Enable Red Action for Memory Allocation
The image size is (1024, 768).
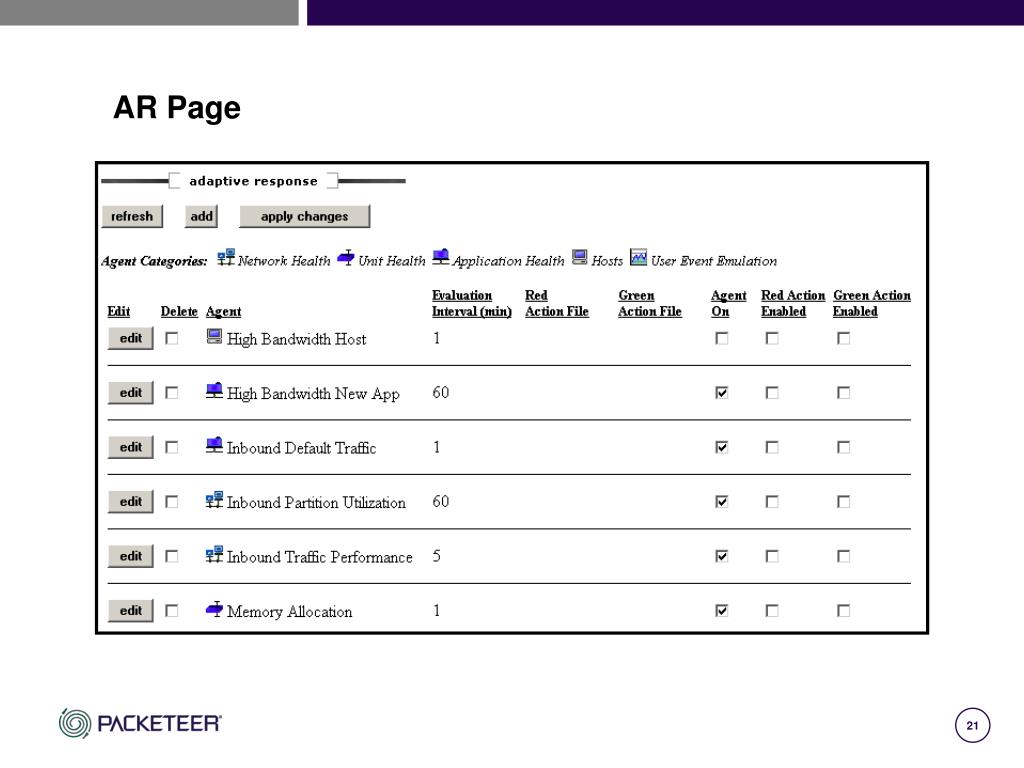(x=772, y=611)
